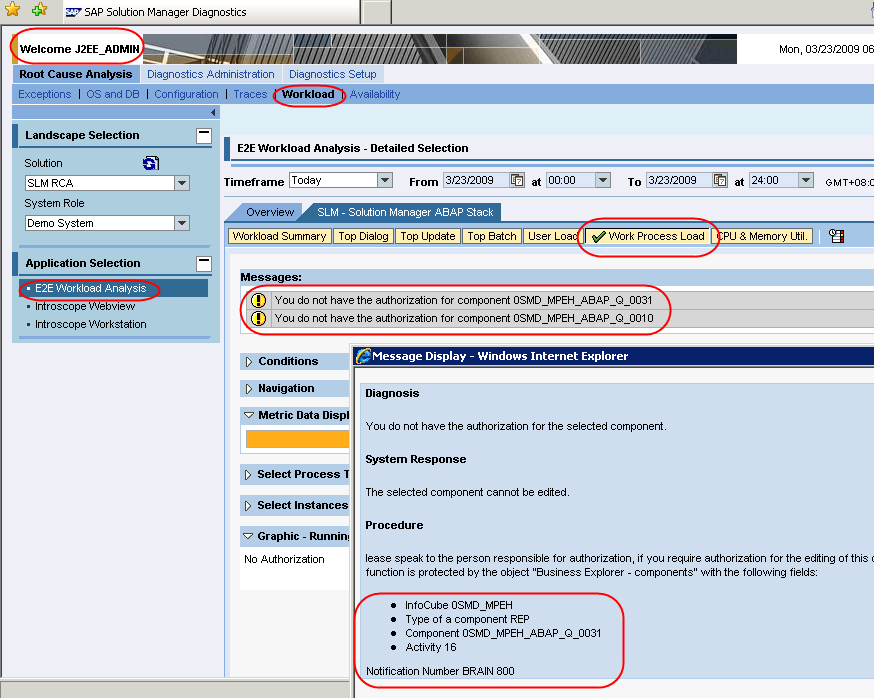Collapse the left navigation panel arrow
Image resolution: width=874 pixels, height=698 pixels.
coord(213,113)
